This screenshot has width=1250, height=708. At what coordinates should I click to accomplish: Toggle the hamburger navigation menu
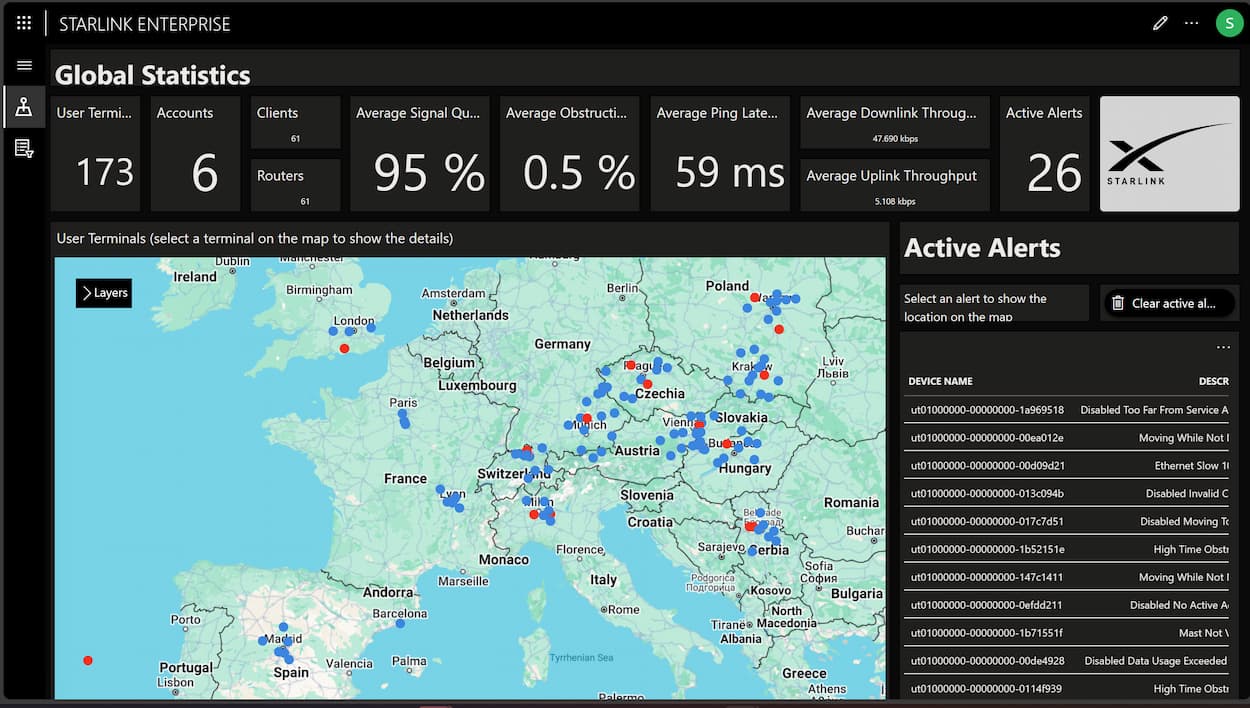click(24, 66)
